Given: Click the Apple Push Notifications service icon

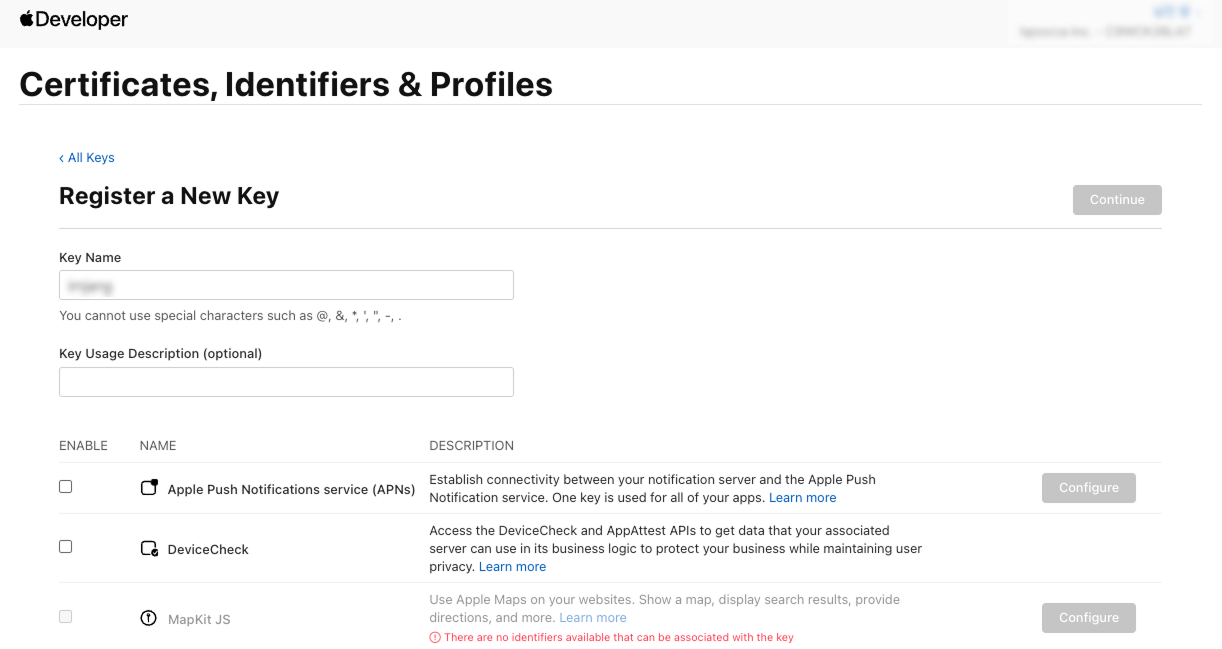Looking at the screenshot, I should (x=149, y=488).
